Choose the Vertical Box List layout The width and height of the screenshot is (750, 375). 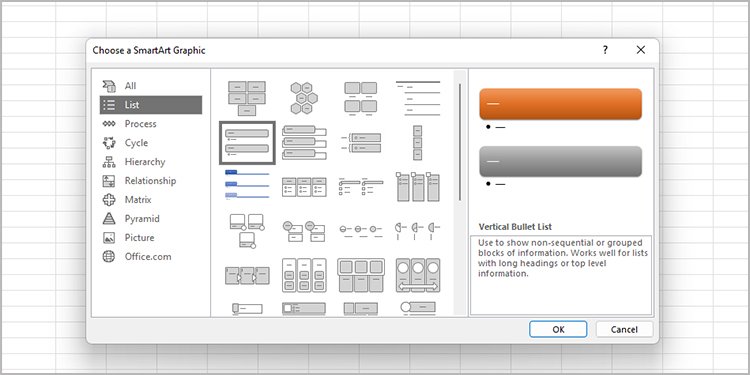(304, 143)
